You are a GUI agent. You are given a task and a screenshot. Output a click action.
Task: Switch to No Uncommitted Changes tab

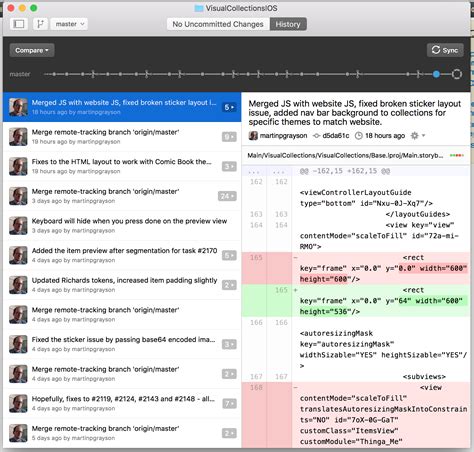[218, 24]
